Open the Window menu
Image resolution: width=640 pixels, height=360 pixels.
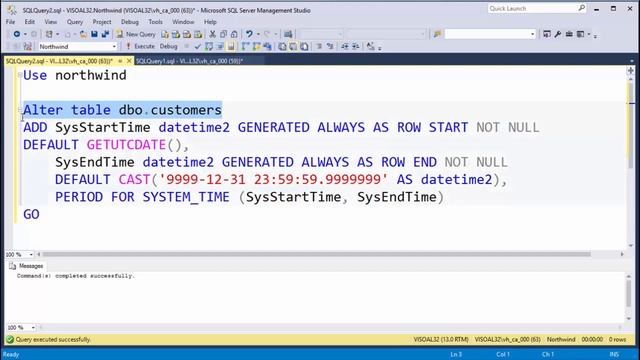point(183,22)
